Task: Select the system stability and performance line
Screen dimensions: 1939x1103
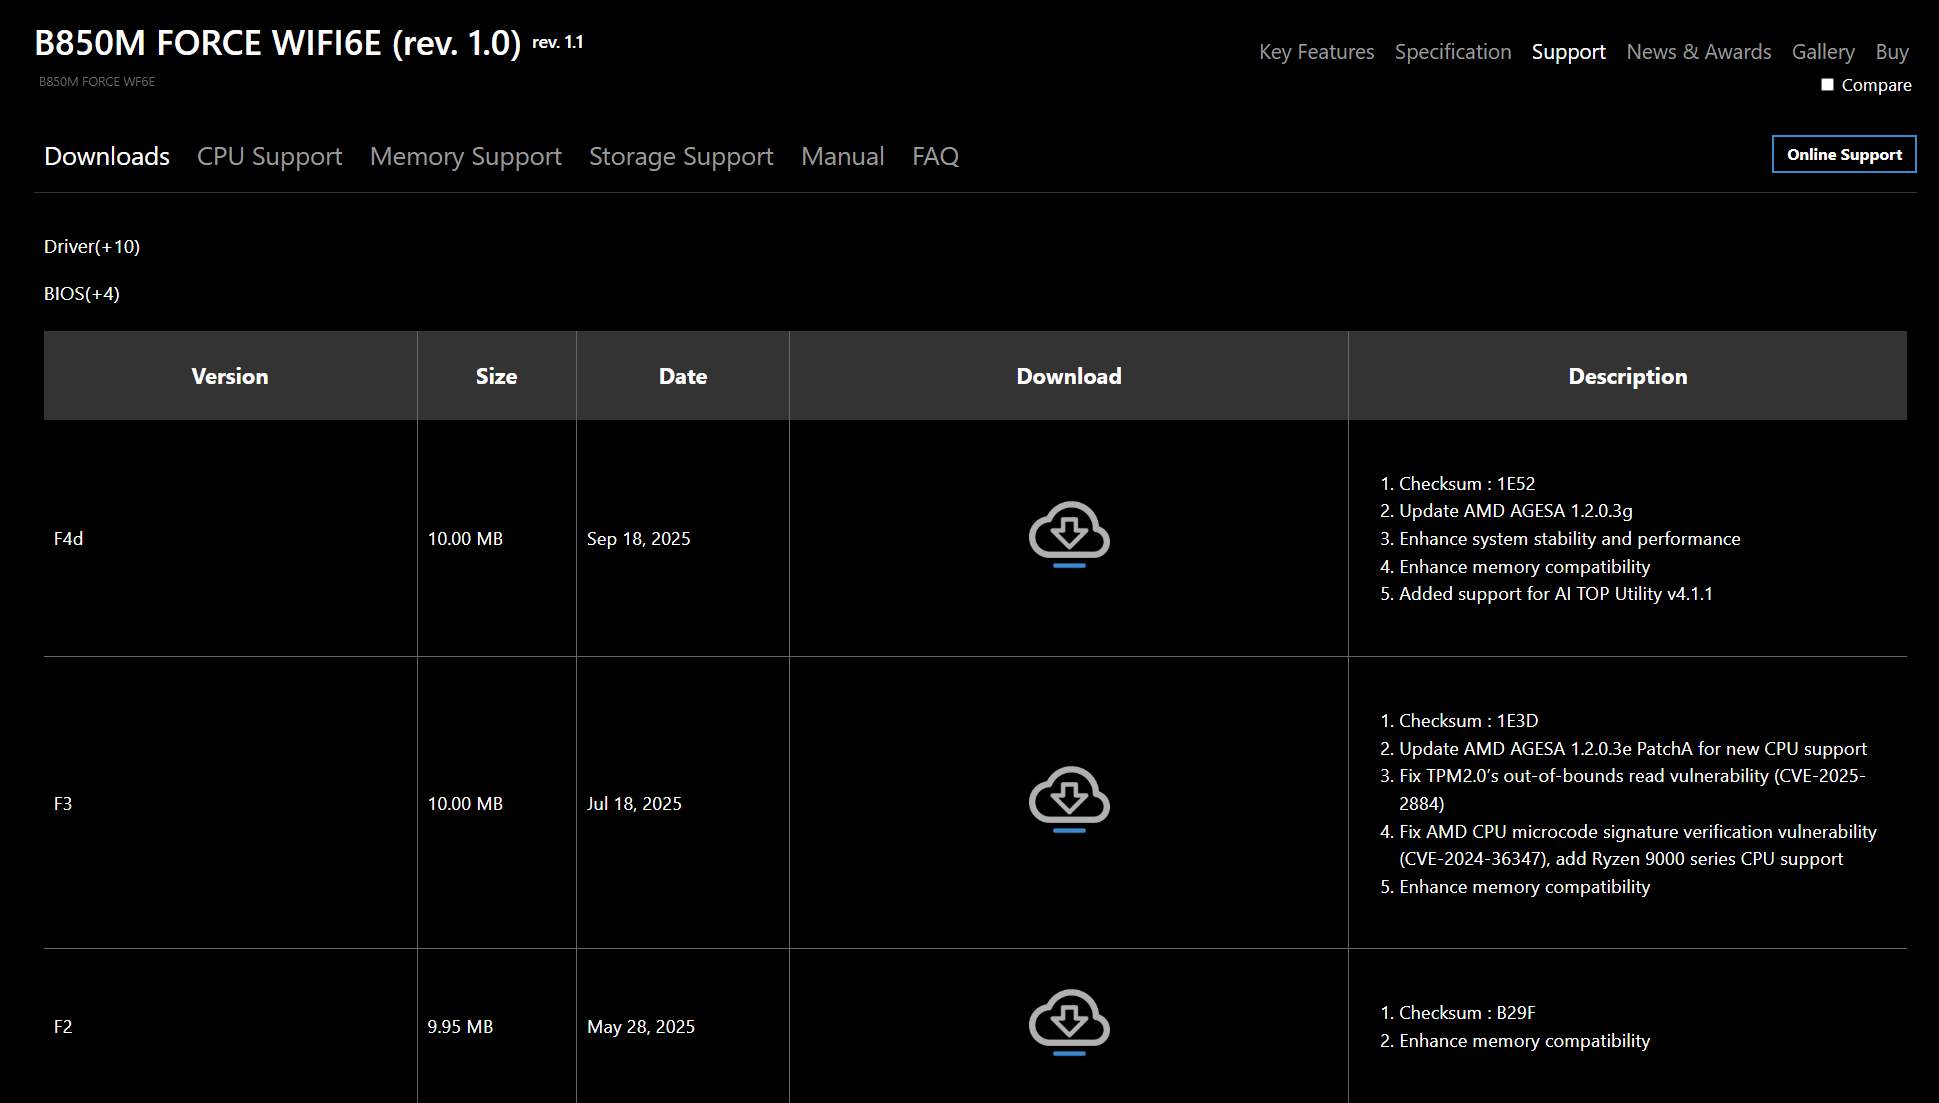Action: (x=1570, y=539)
